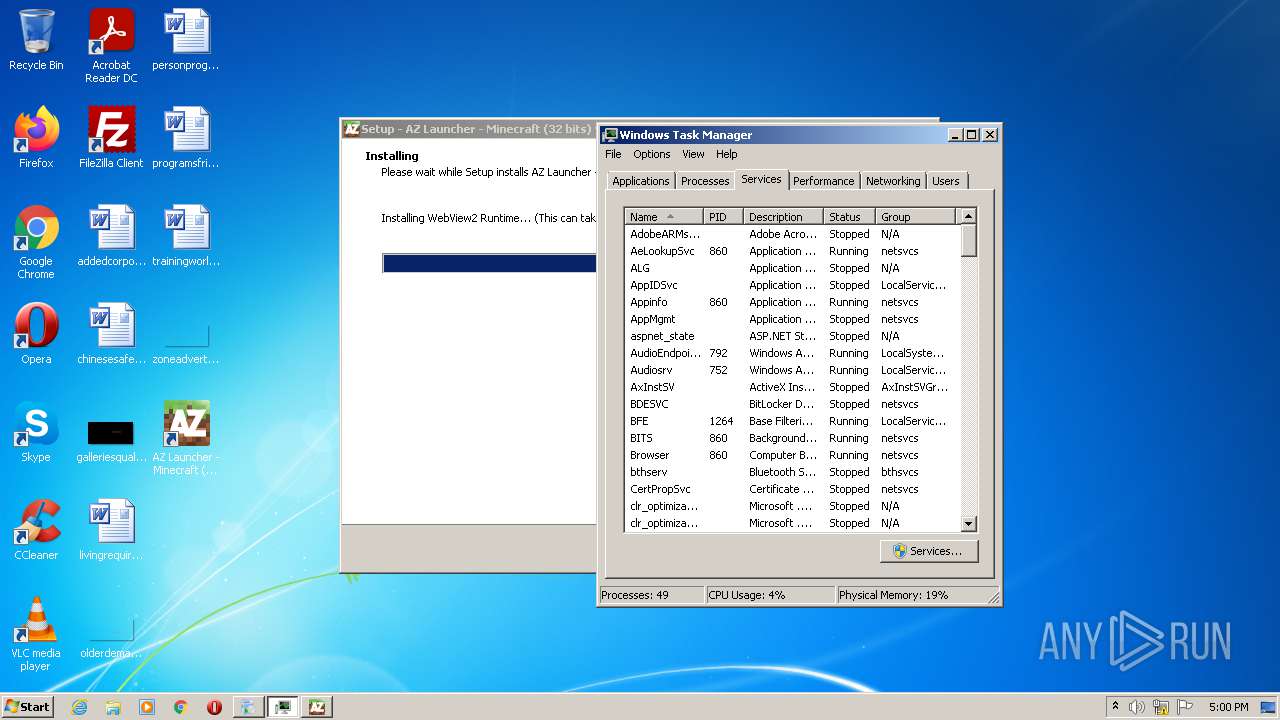Screen dimensions: 1280x720
Task: Click the services list scroll up arrow
Action: click(x=968, y=216)
